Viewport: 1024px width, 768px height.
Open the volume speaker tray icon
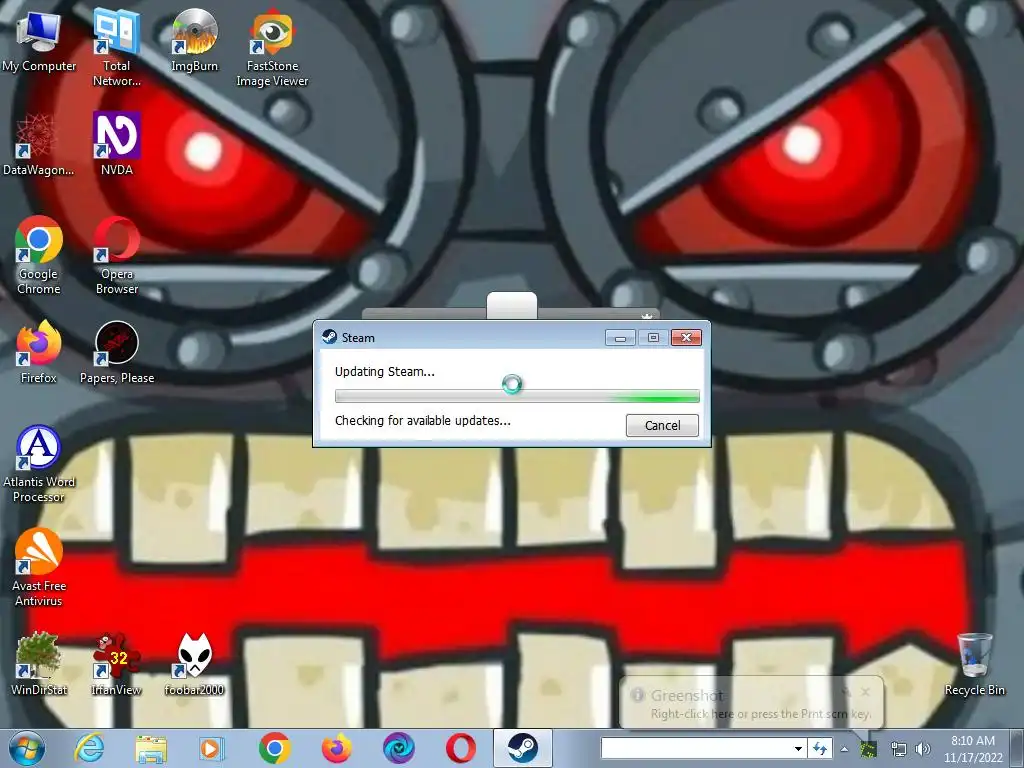pos(923,749)
